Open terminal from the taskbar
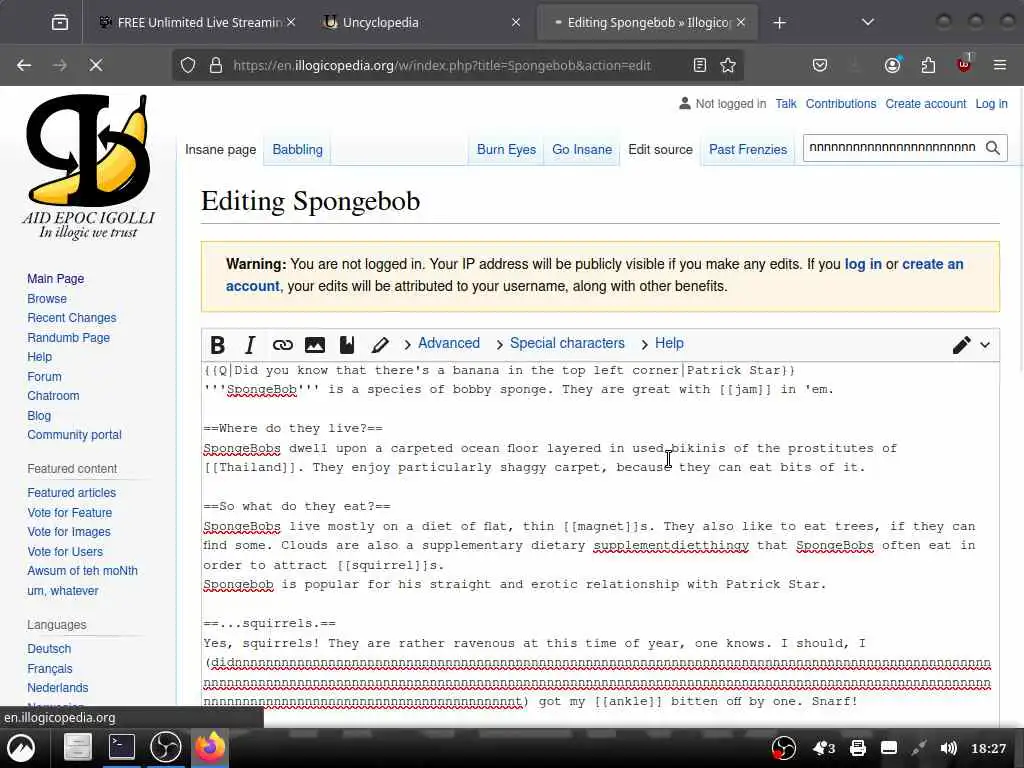 [x=121, y=747]
